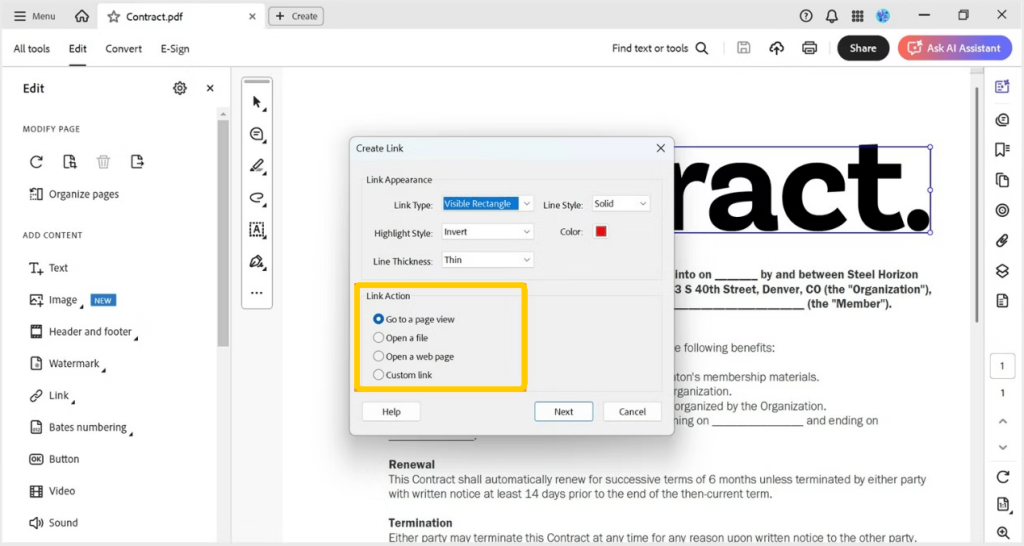
Task: Click the Share button
Action: [x=863, y=48]
